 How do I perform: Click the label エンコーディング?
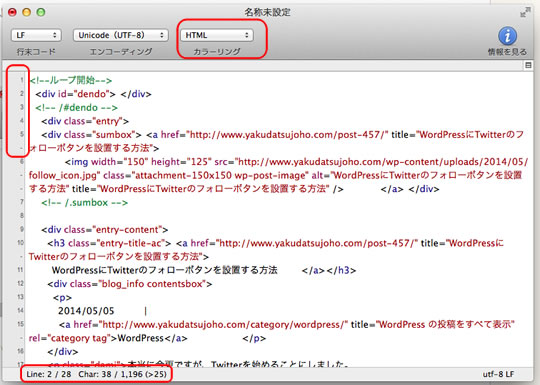pos(121,52)
